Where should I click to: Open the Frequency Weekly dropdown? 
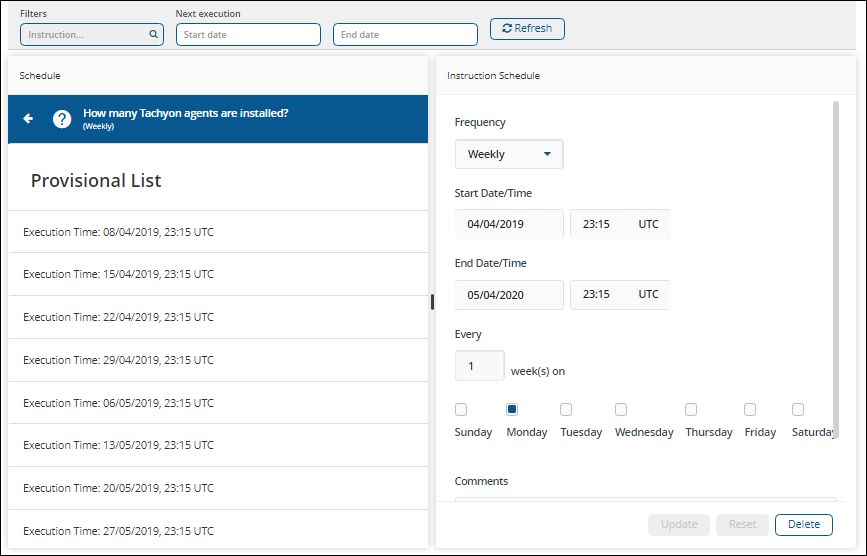(509, 154)
